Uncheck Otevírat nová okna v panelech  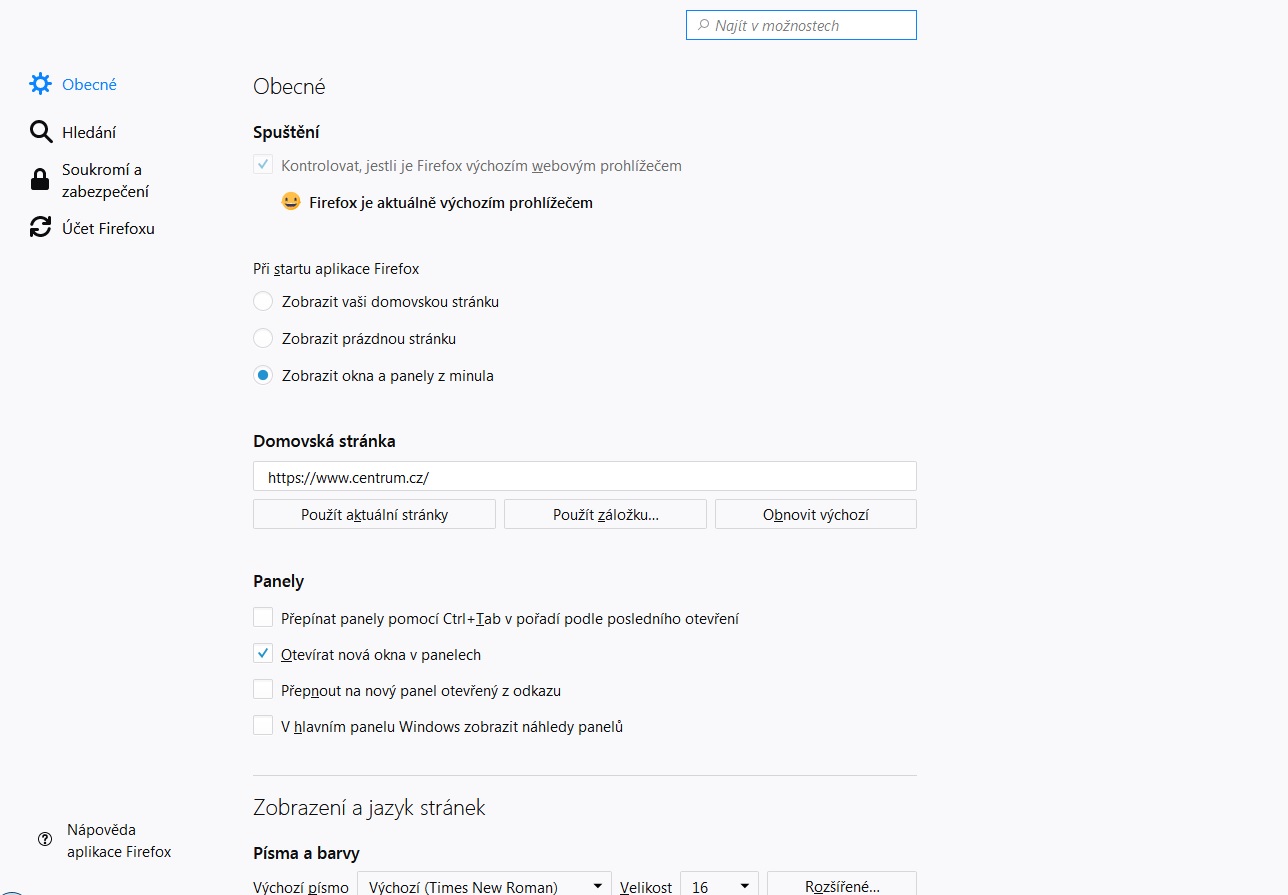pos(263,654)
